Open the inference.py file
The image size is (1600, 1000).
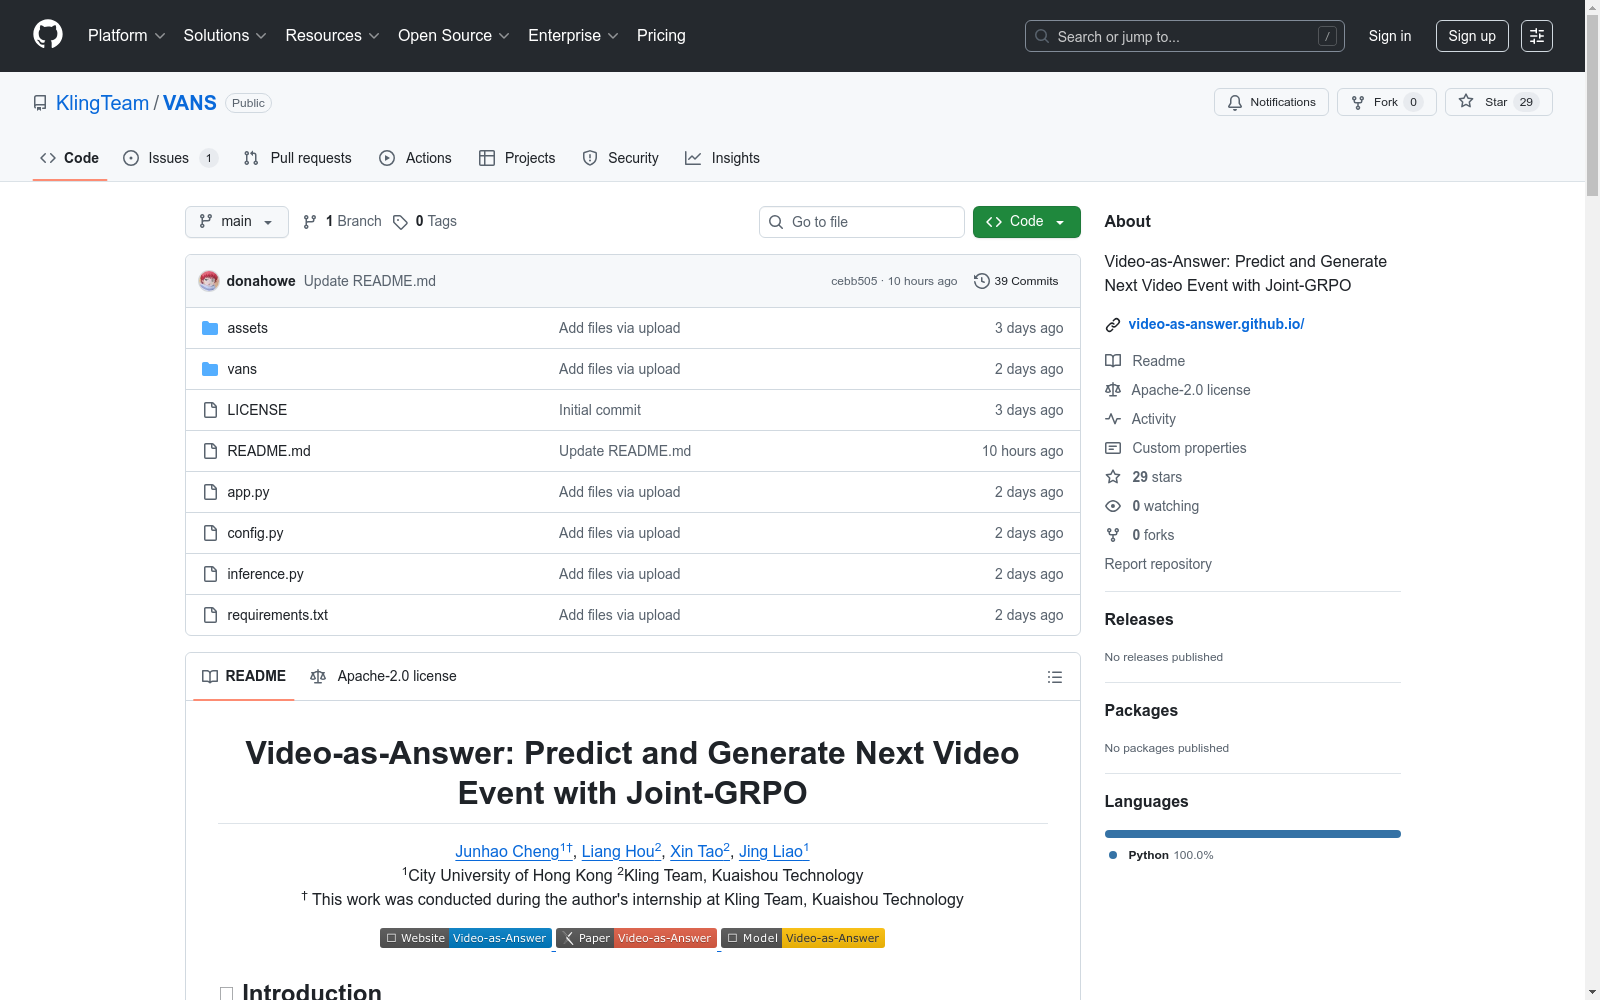point(265,574)
